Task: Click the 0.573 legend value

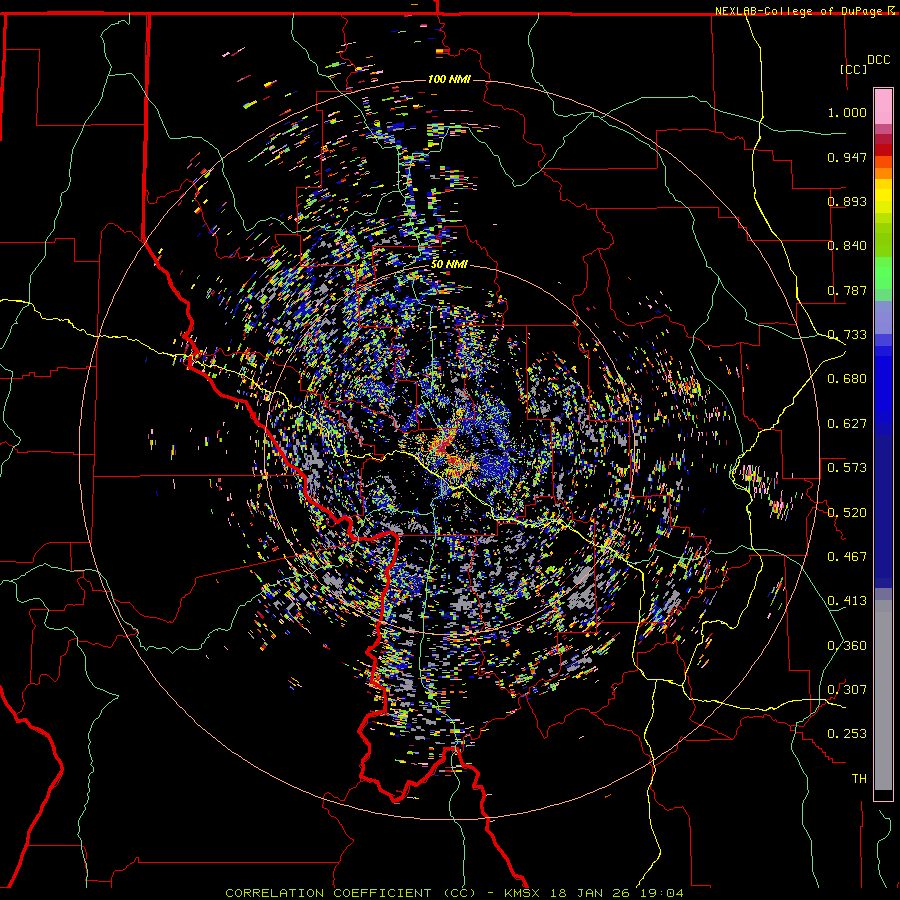Action: click(x=847, y=468)
